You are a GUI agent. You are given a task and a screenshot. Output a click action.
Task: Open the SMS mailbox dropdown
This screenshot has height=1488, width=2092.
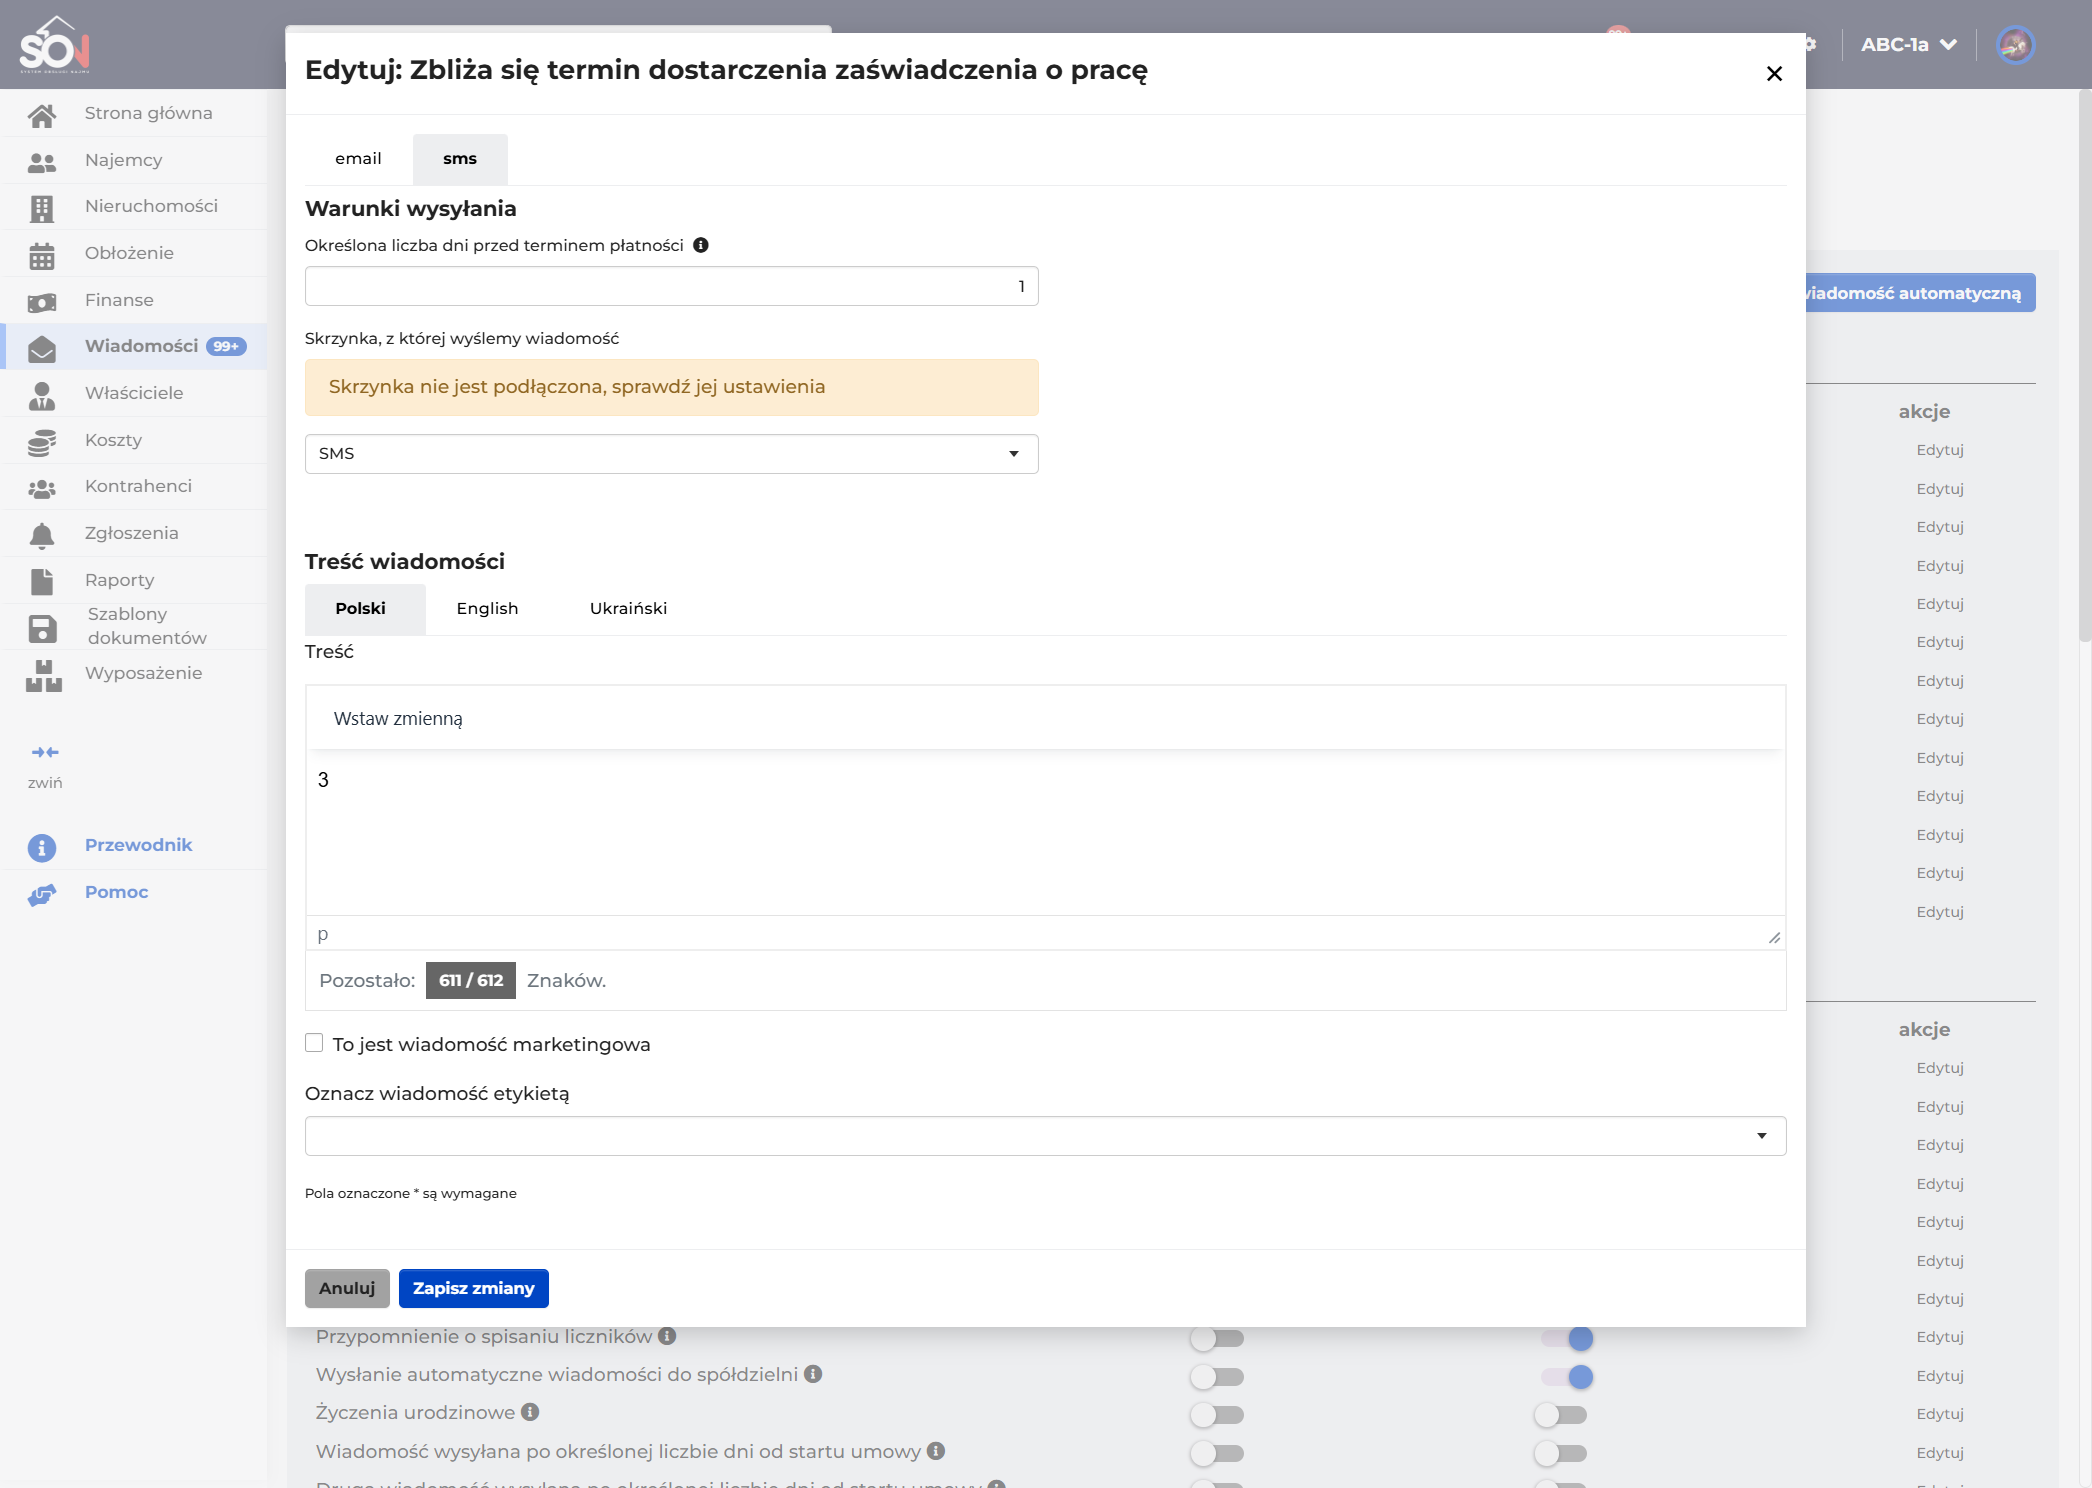coord(672,454)
